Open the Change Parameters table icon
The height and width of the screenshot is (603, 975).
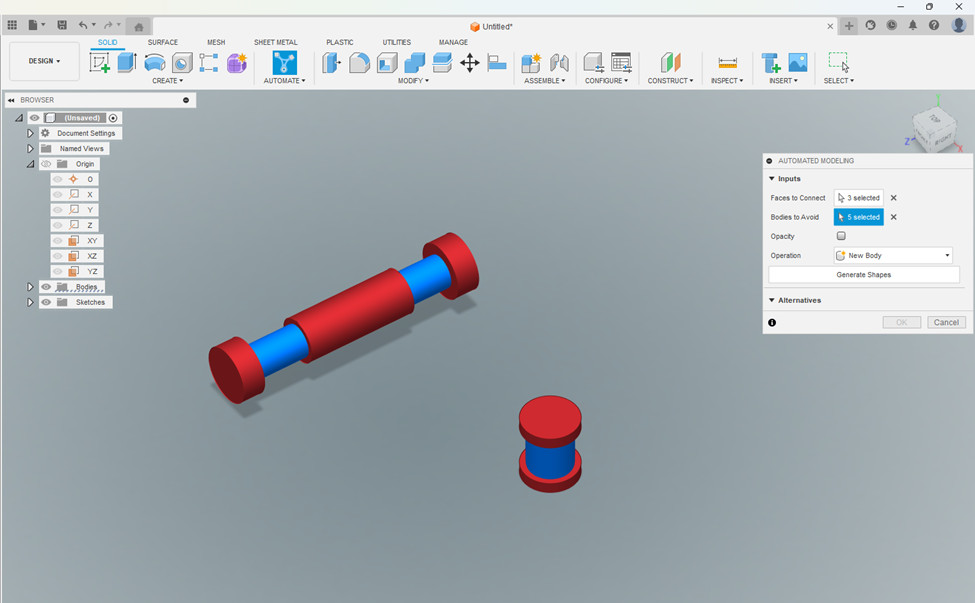[x=621, y=62]
